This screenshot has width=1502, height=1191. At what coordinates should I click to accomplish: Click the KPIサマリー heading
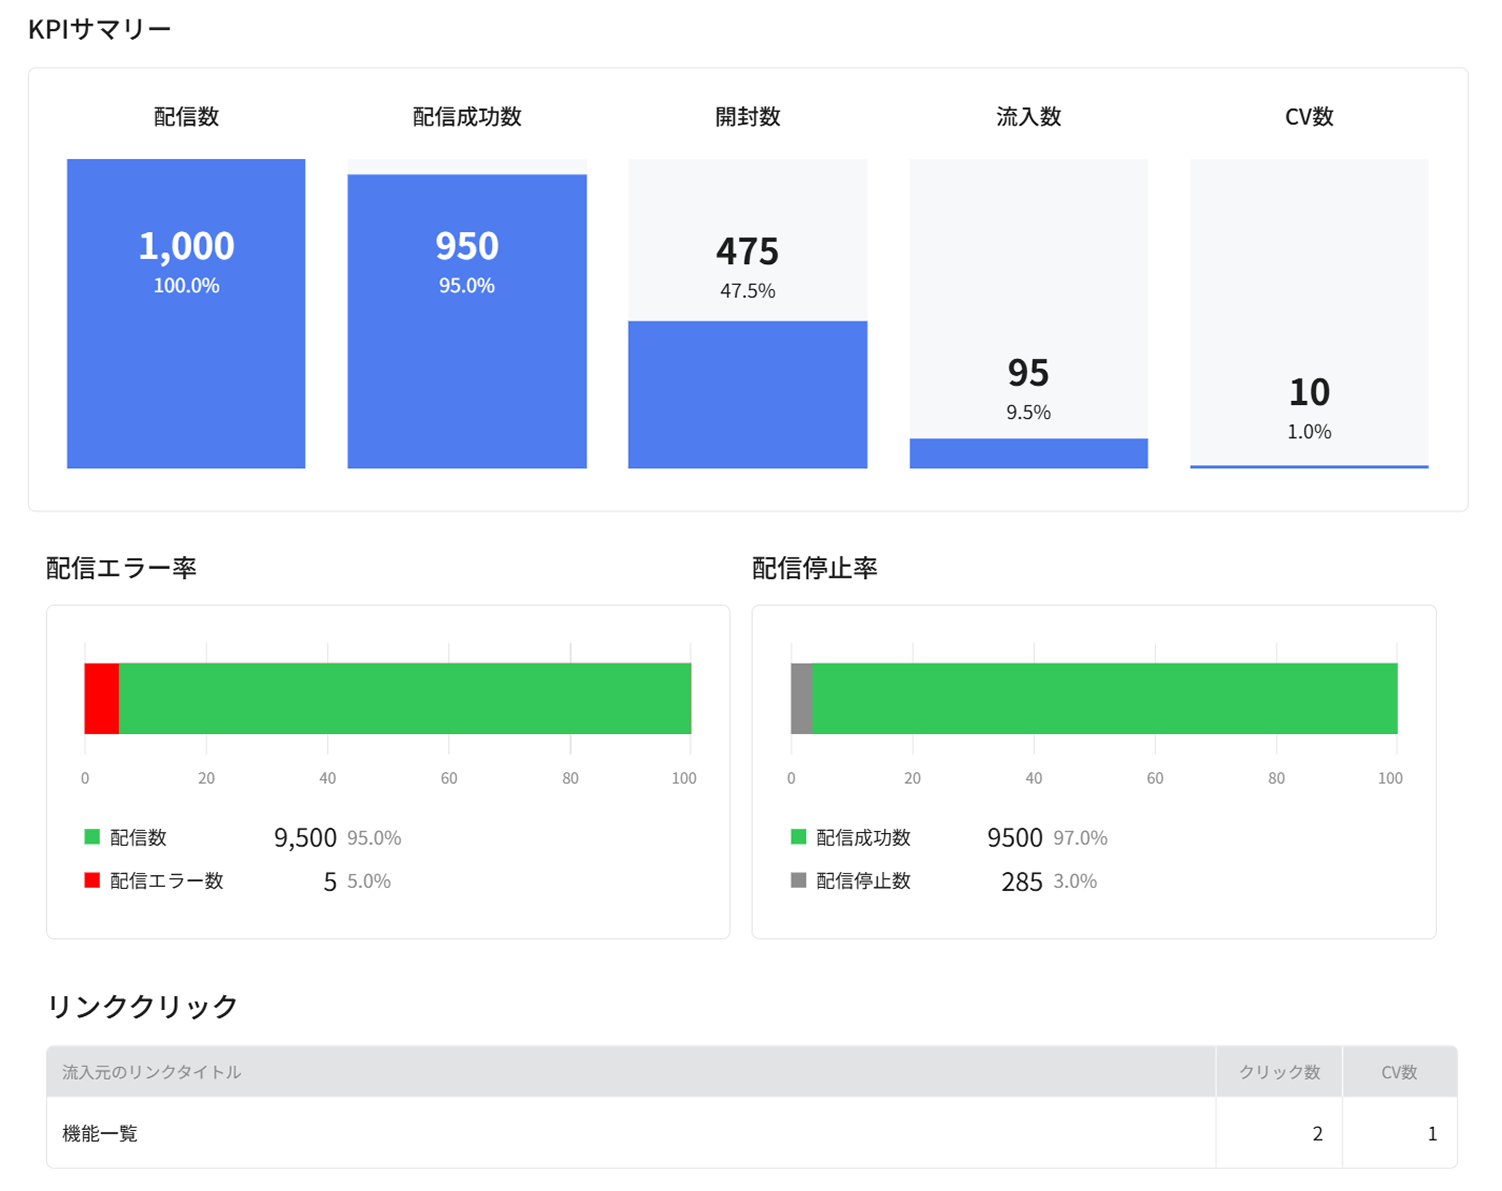pyautogui.click(x=100, y=30)
